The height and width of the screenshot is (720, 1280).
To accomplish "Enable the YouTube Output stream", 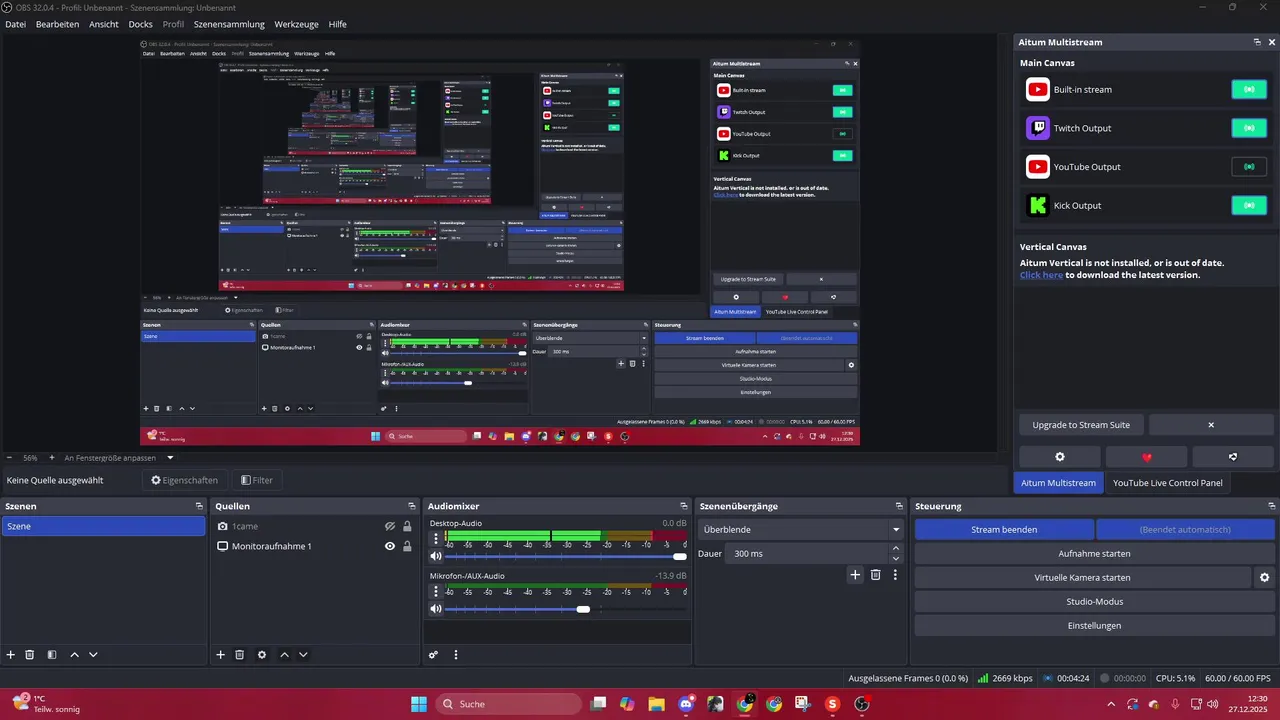I will pyautogui.click(x=1249, y=167).
